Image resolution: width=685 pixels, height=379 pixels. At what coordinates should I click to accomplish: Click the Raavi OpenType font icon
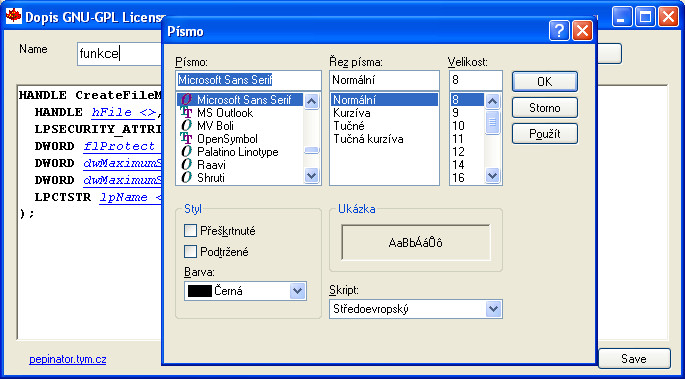tap(187, 165)
